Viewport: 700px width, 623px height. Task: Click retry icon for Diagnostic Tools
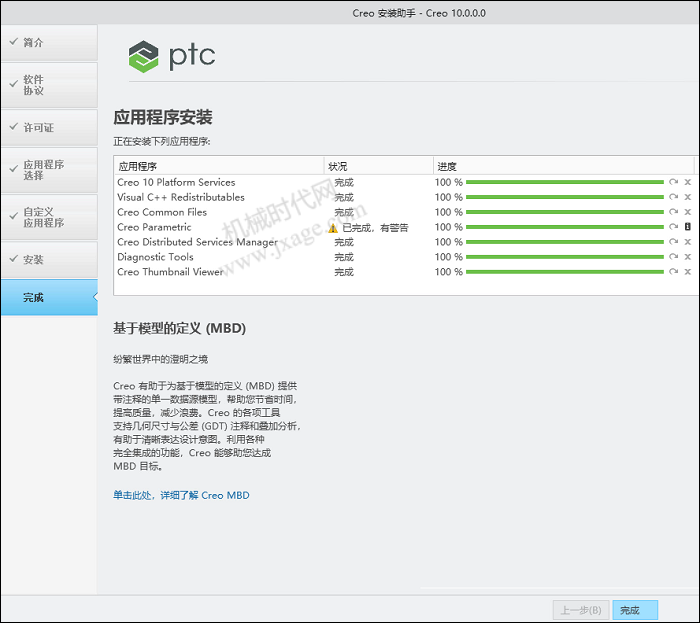click(x=673, y=257)
